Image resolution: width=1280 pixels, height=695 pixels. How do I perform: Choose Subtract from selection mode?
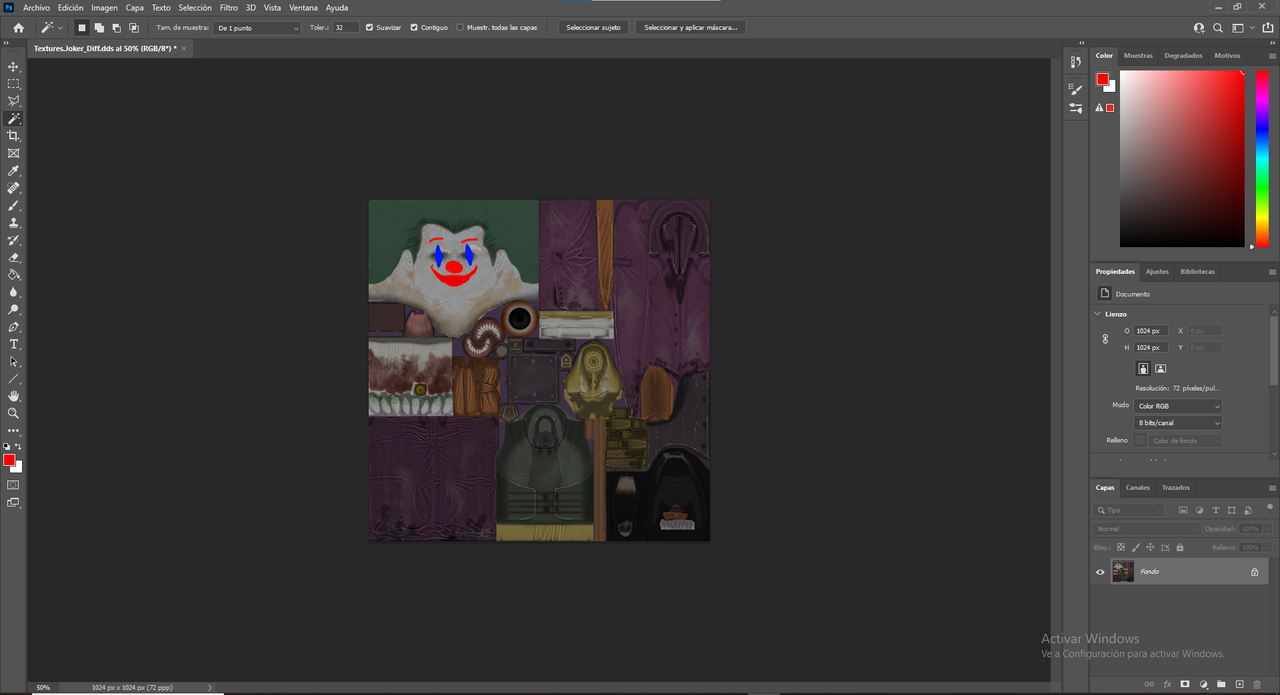click(x=116, y=28)
